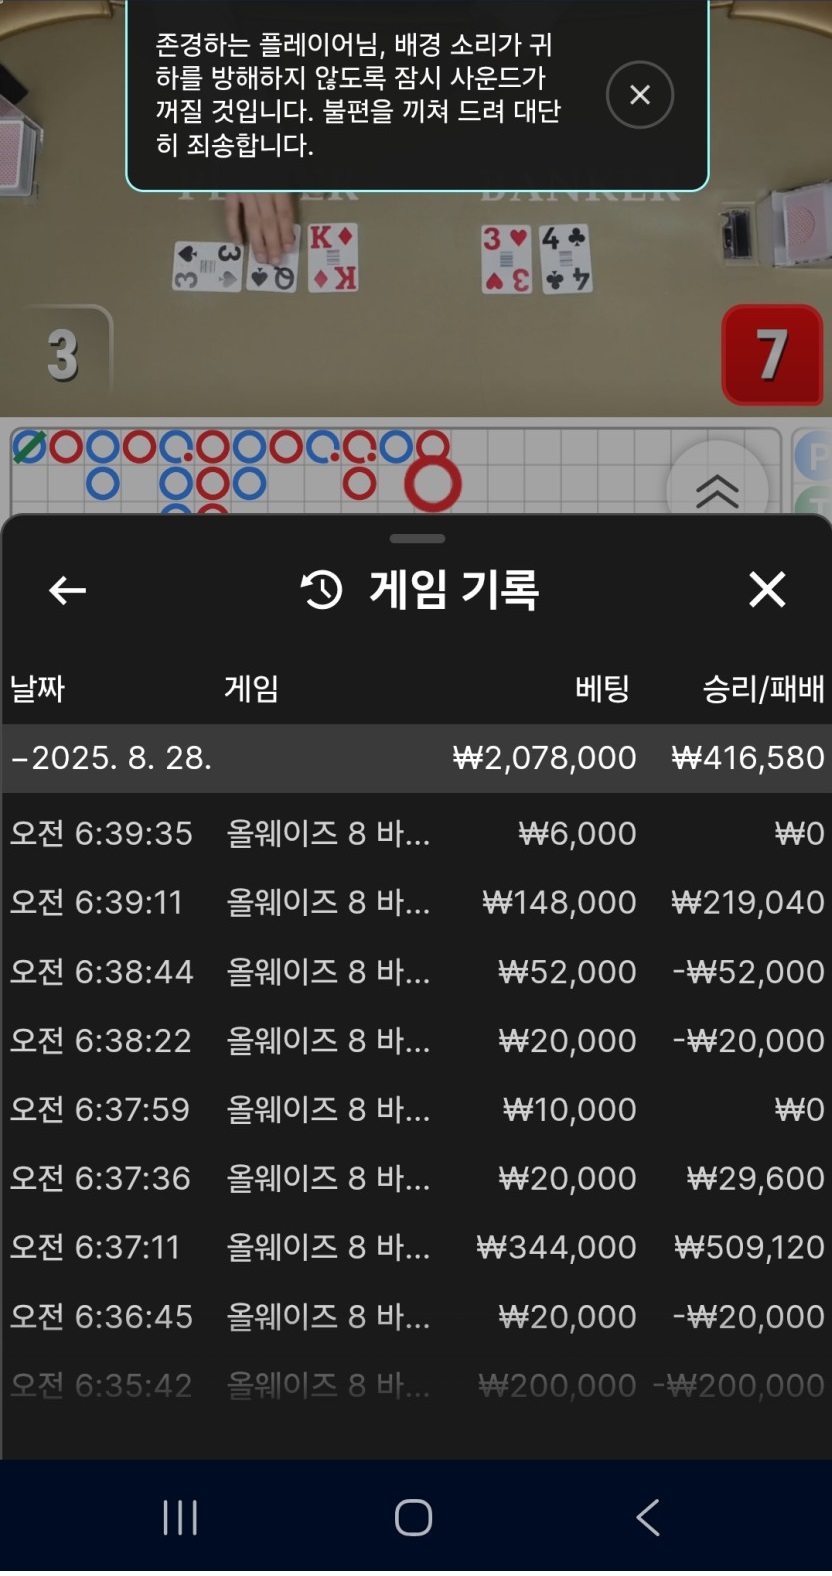Select the 오전 6:38:44 bet entry
The image size is (832, 1576).
click(416, 971)
